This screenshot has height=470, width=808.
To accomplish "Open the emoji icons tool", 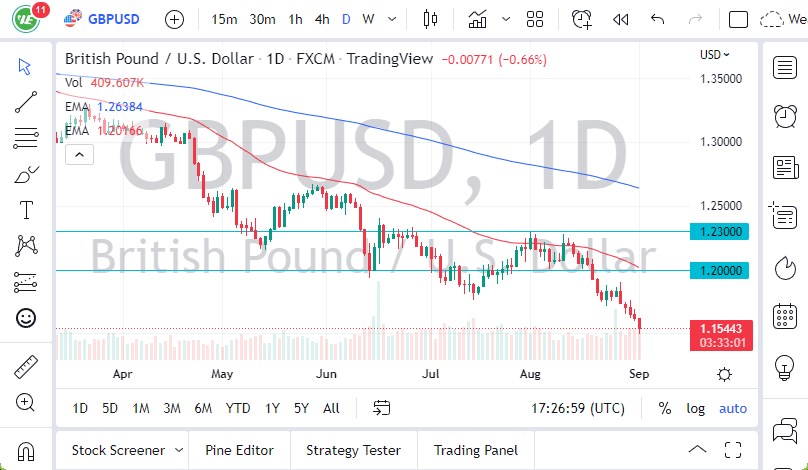I will coord(26,318).
